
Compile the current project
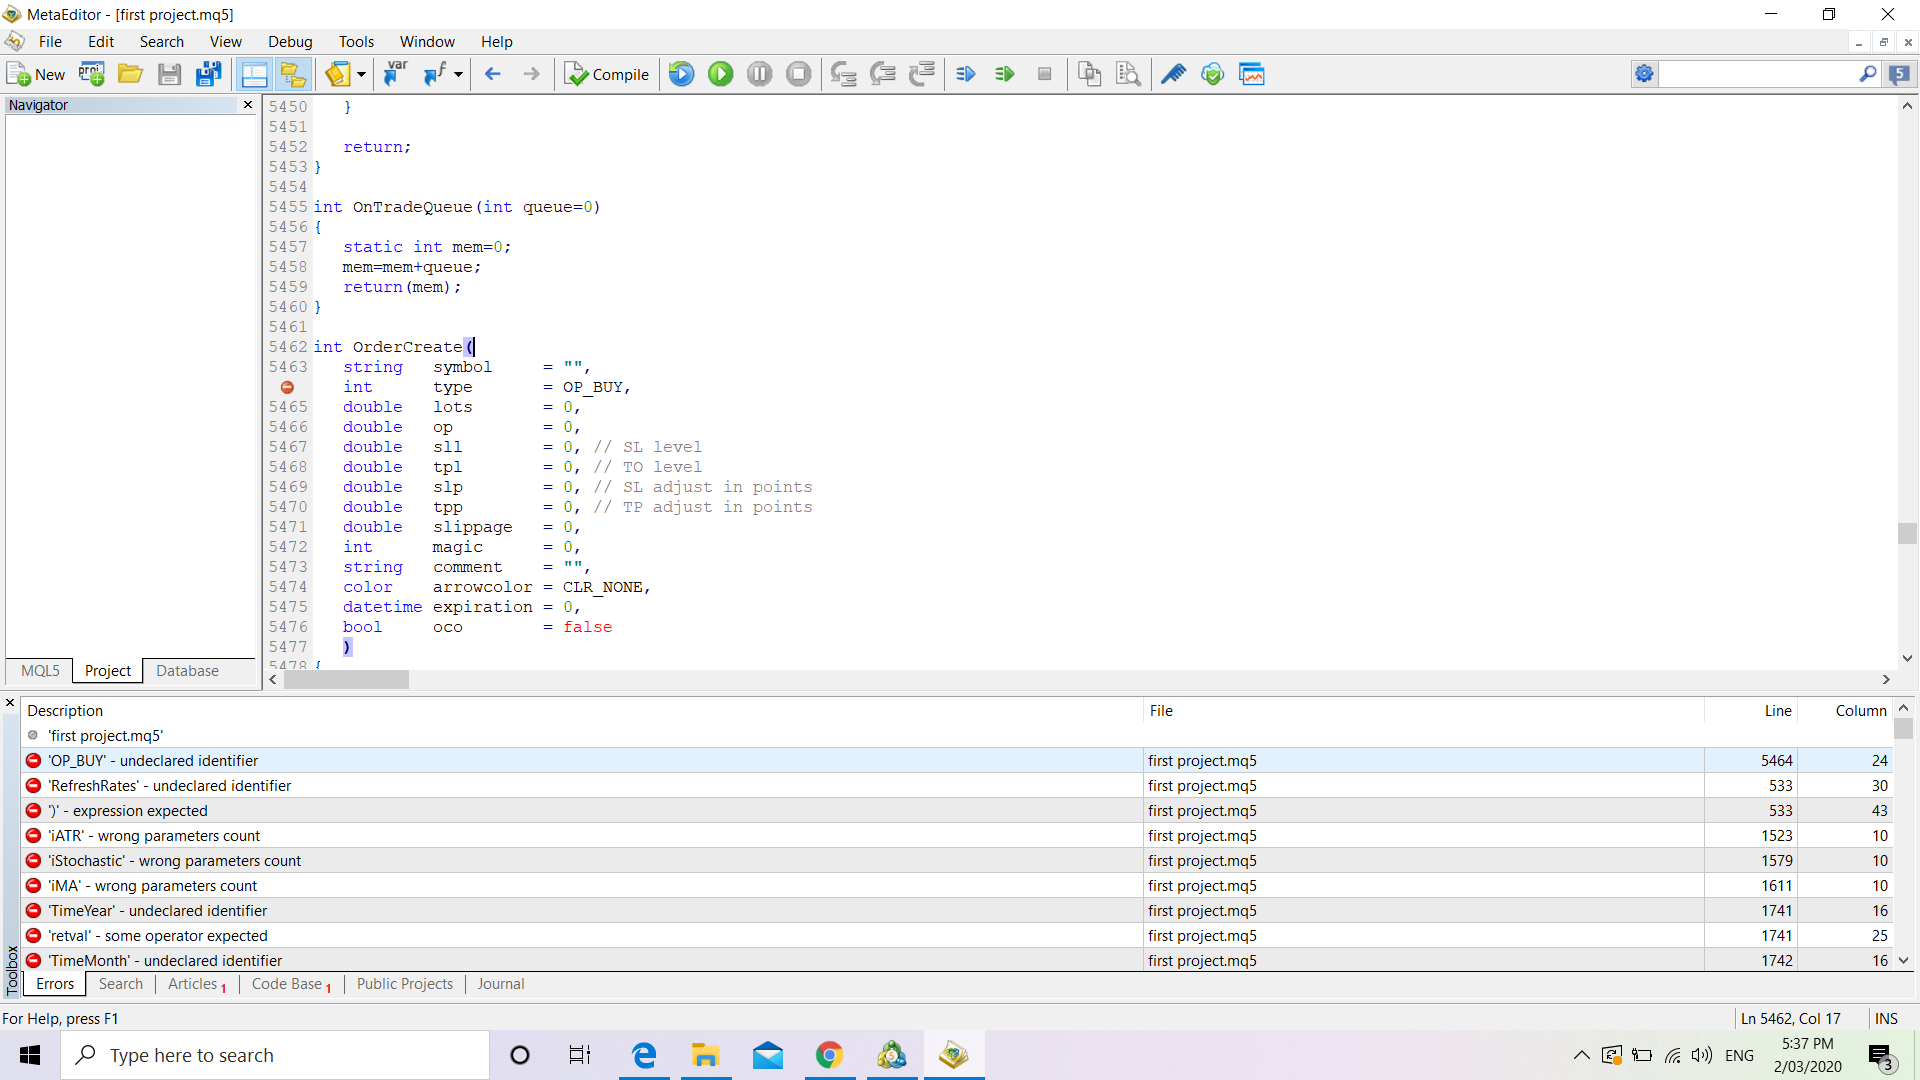point(606,74)
